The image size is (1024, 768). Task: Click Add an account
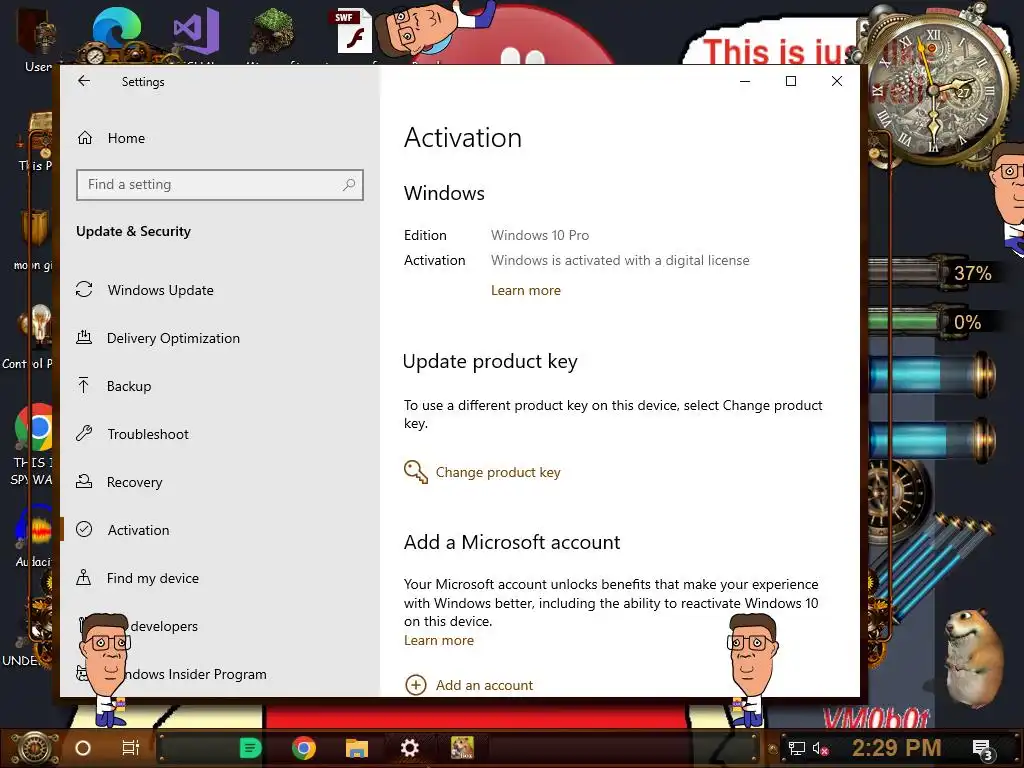[484, 685]
